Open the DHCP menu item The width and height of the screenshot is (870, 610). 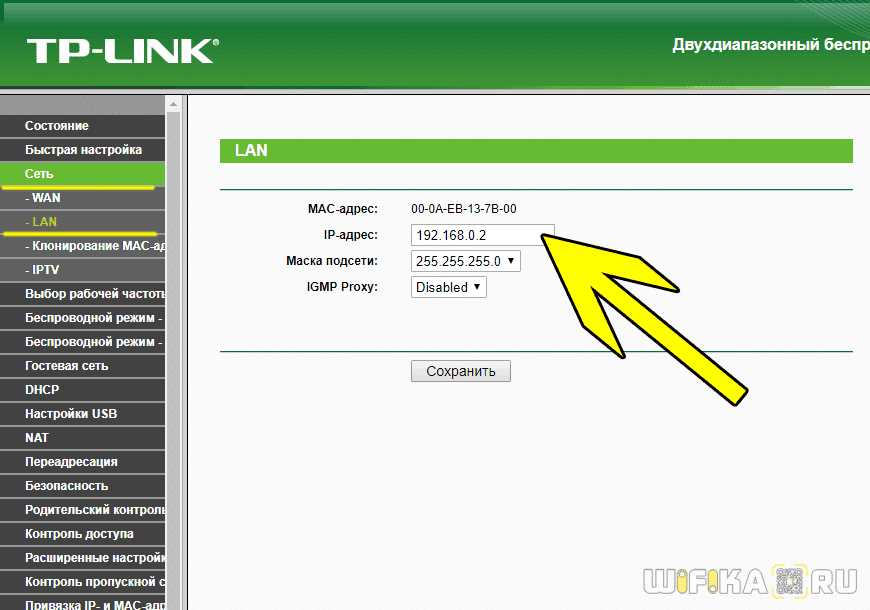[x=83, y=390]
